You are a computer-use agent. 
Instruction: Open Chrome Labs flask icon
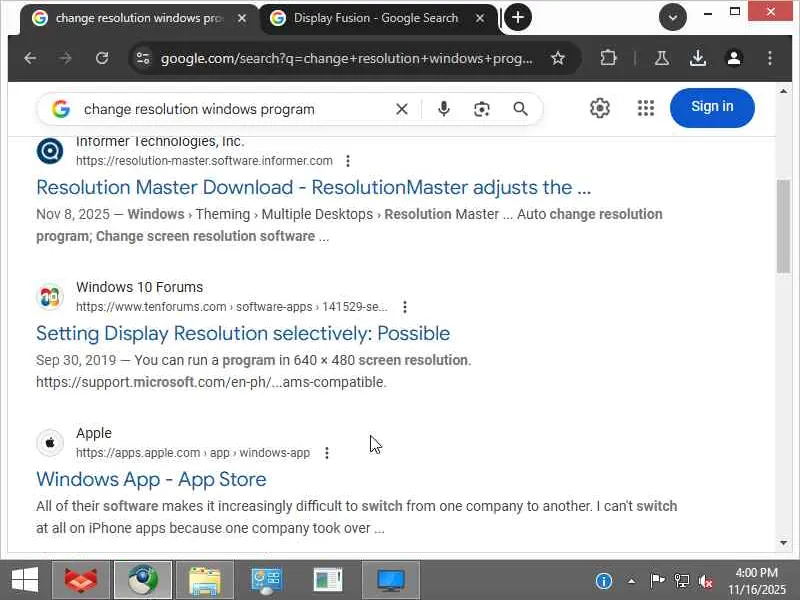662,58
